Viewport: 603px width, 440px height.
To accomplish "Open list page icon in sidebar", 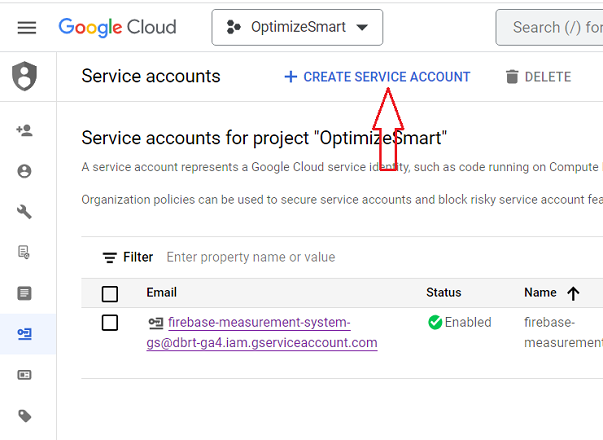I will click(x=25, y=293).
